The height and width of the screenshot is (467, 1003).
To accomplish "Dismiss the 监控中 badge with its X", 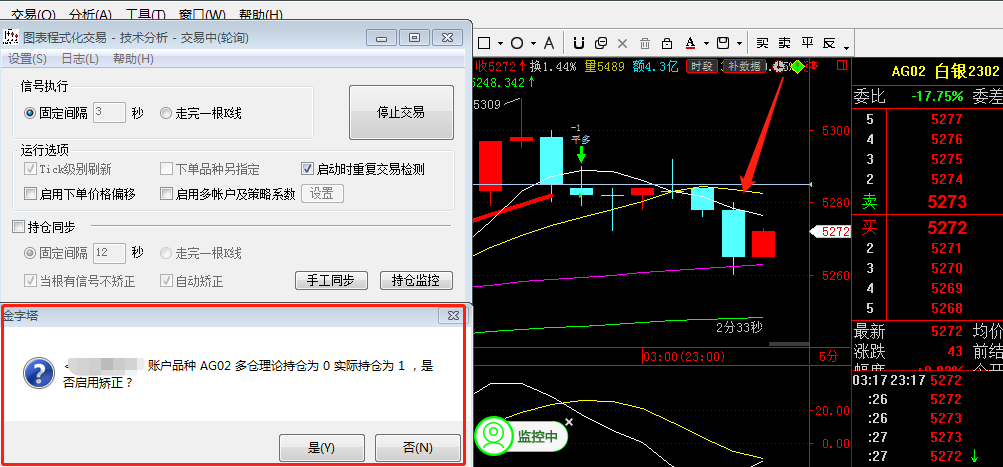I will pos(569,422).
